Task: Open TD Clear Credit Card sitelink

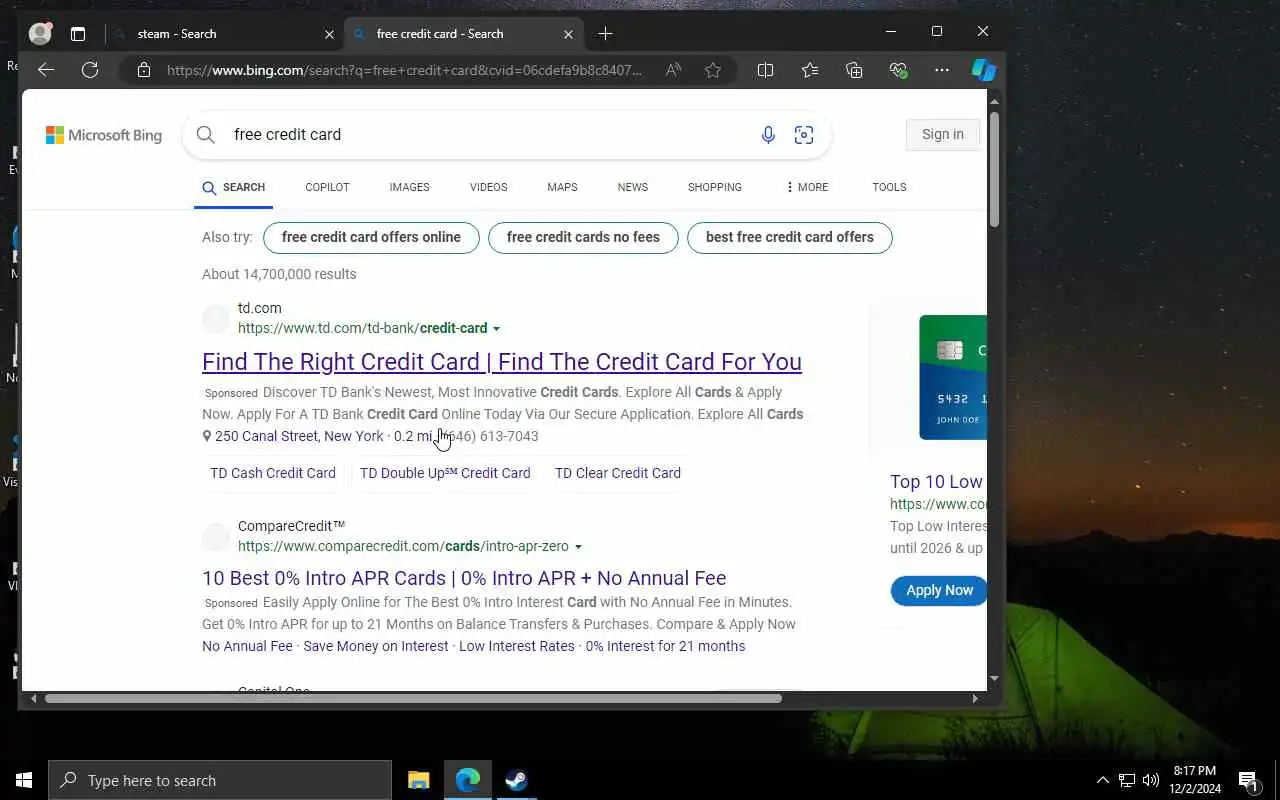Action: click(x=618, y=473)
